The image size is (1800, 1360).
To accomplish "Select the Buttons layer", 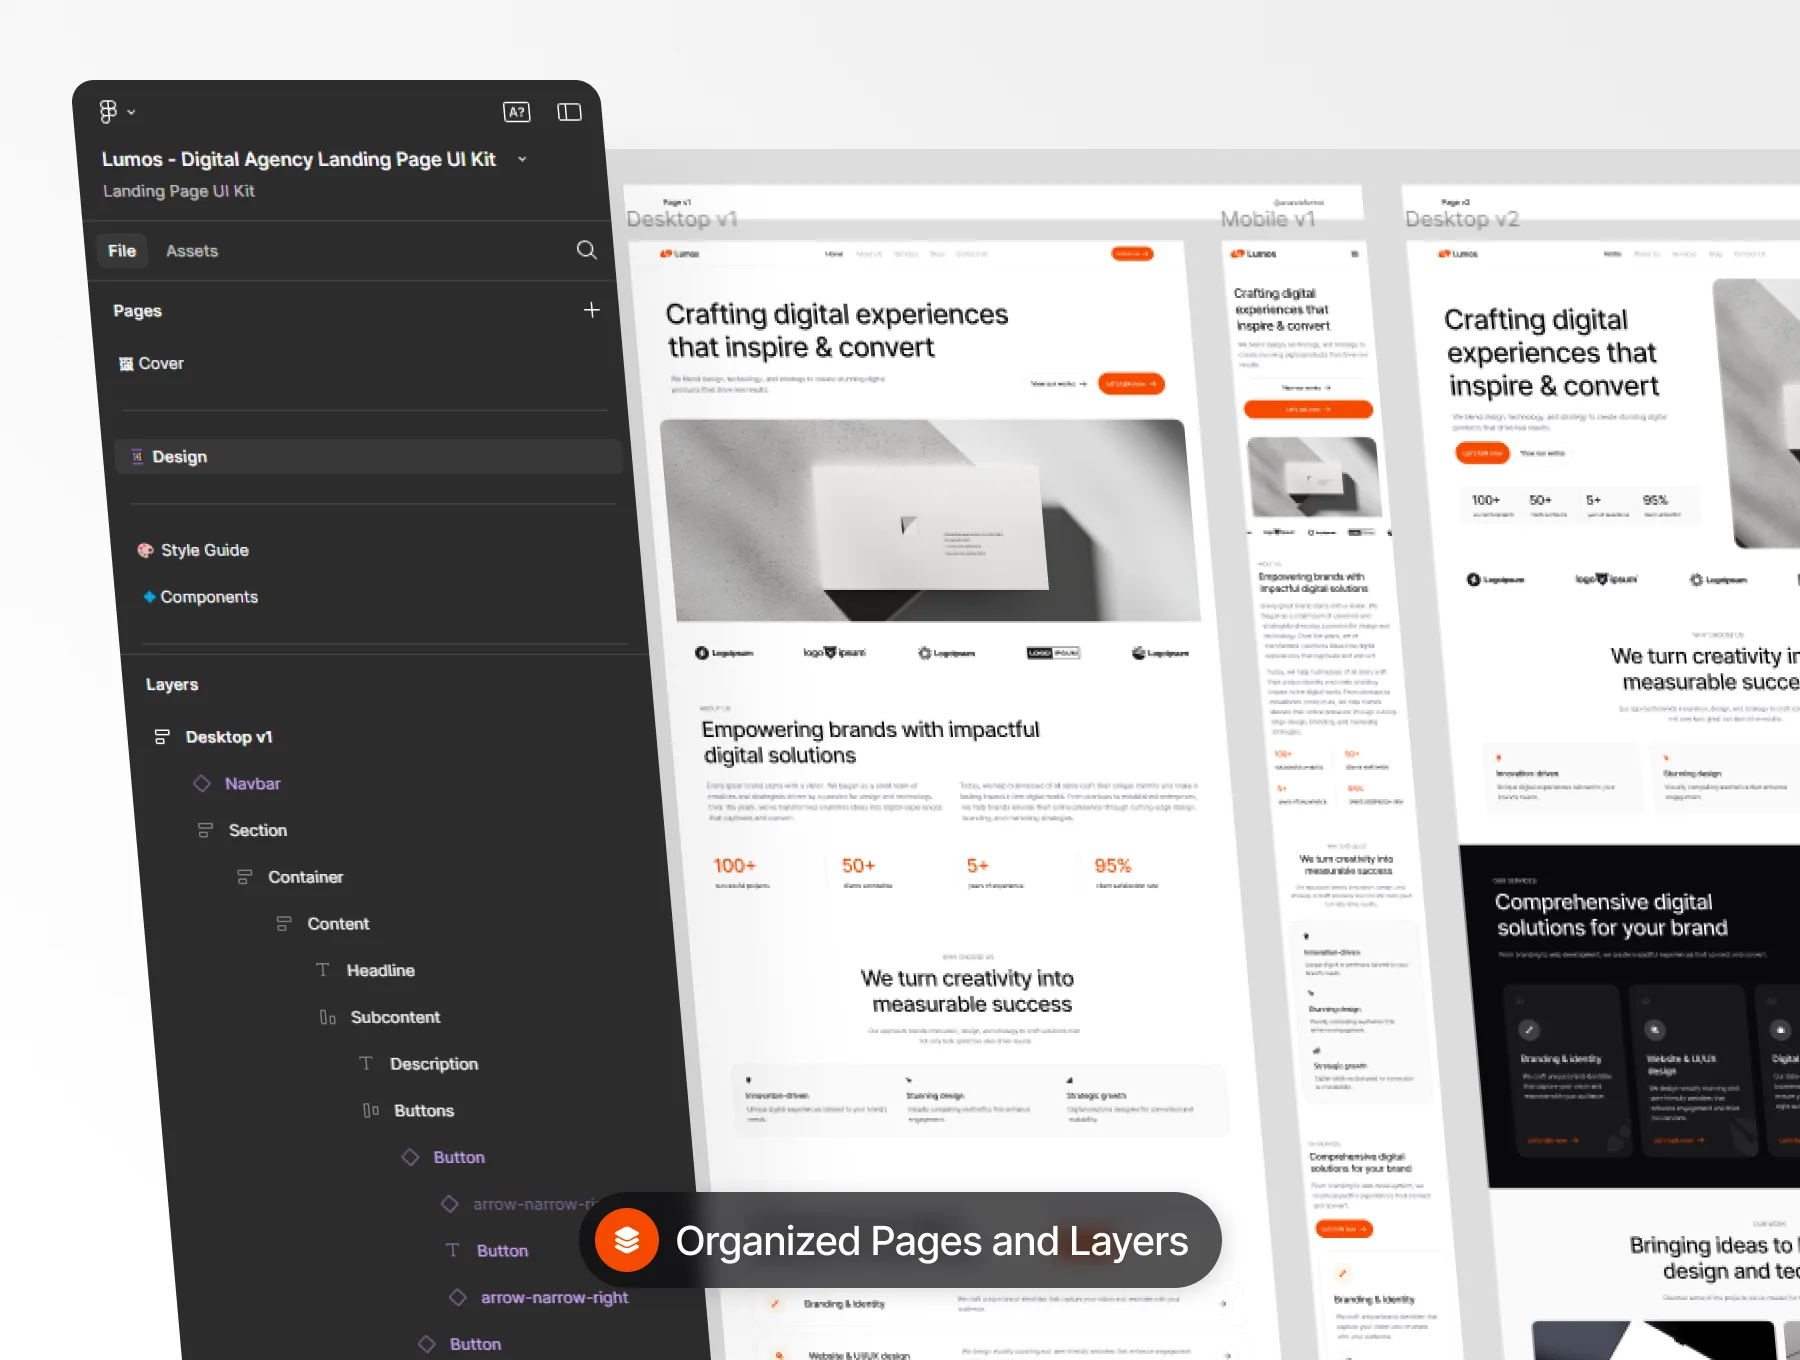I will tap(424, 1111).
